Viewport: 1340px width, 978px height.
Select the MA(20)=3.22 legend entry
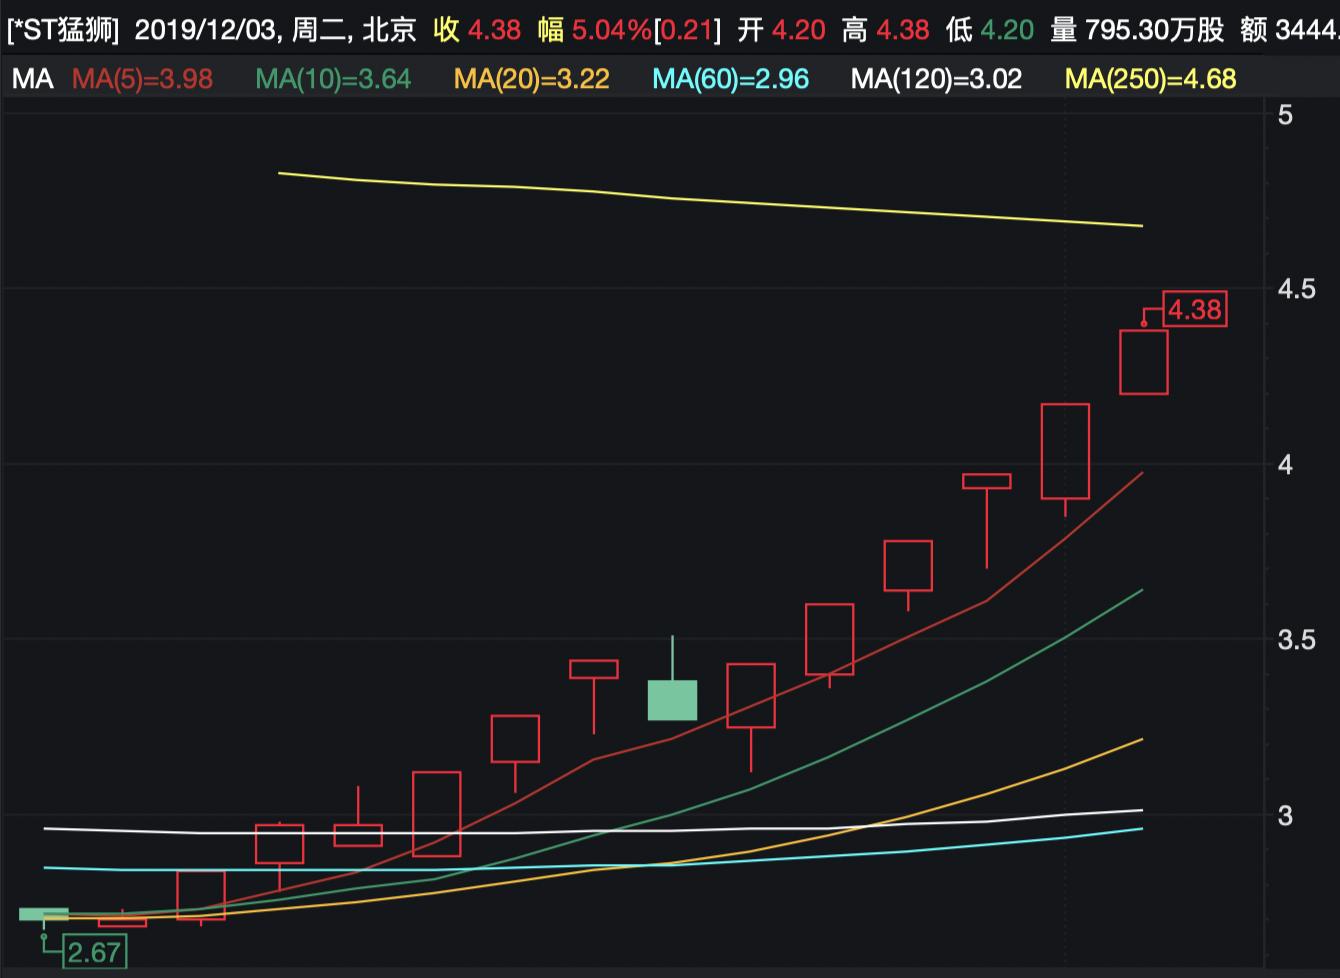click(x=531, y=79)
